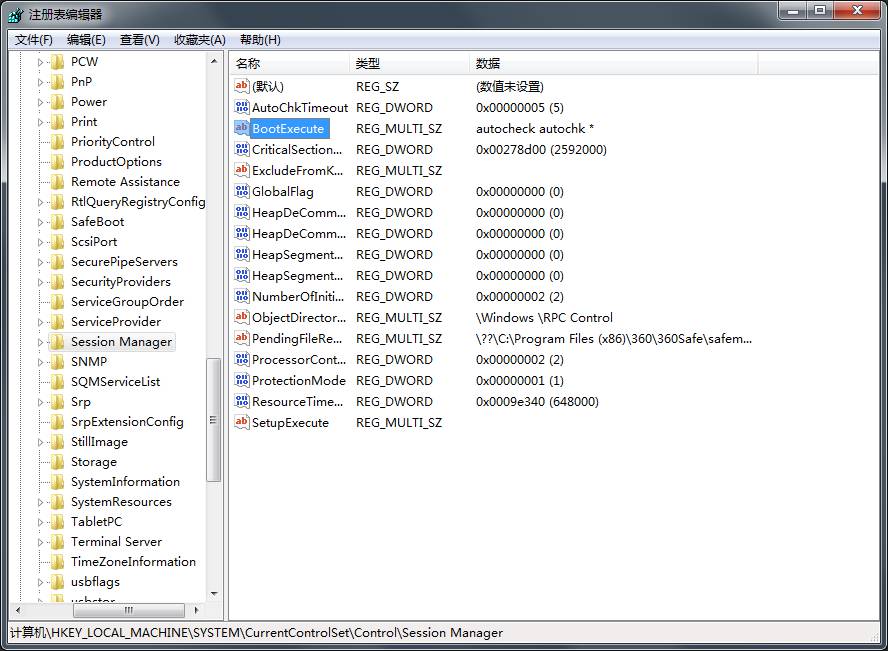Viewport: 888px width, 651px height.
Task: Click the Session Manager folder icon
Action: click(57, 342)
